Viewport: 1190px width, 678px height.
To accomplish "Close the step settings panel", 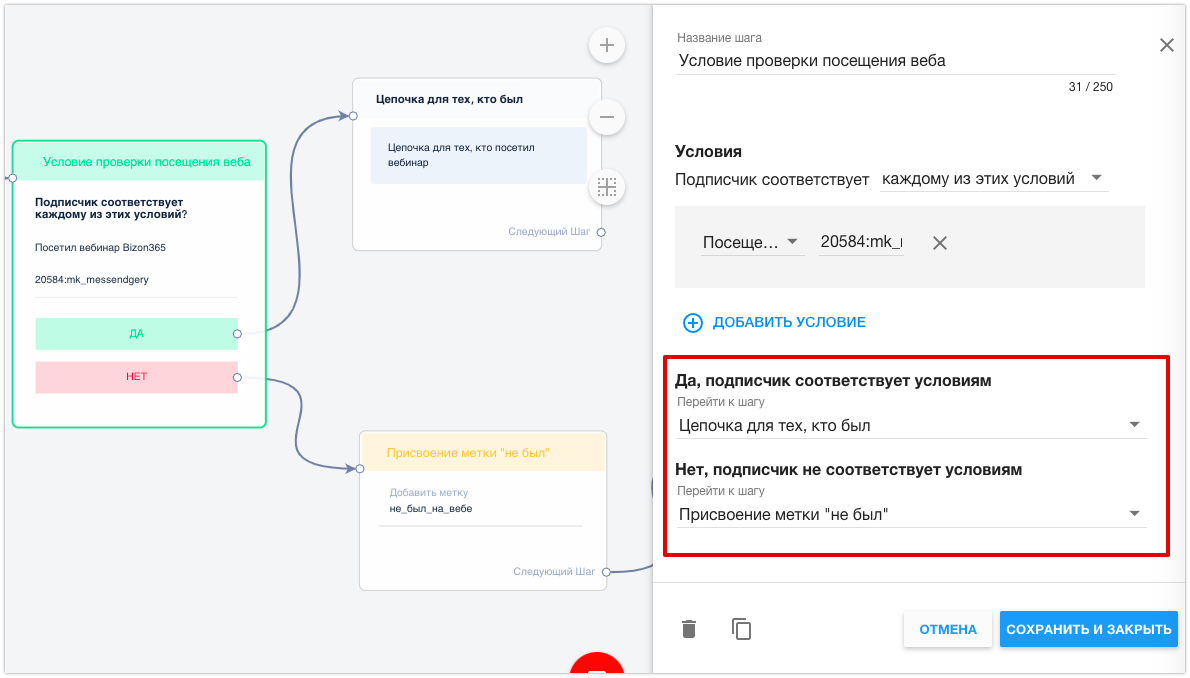I will point(1166,45).
